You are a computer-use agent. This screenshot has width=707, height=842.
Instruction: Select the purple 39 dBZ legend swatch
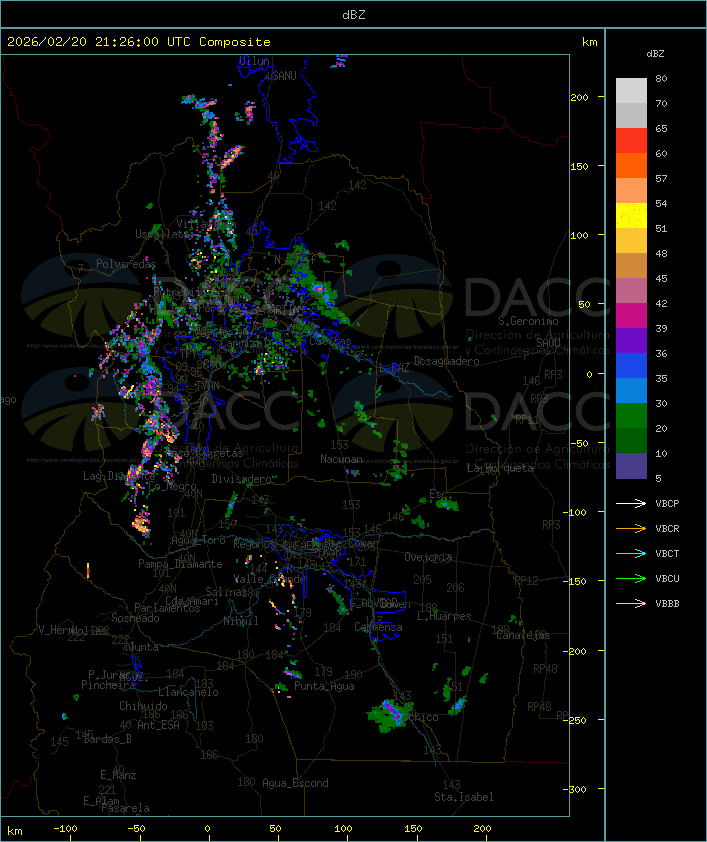tap(631, 340)
